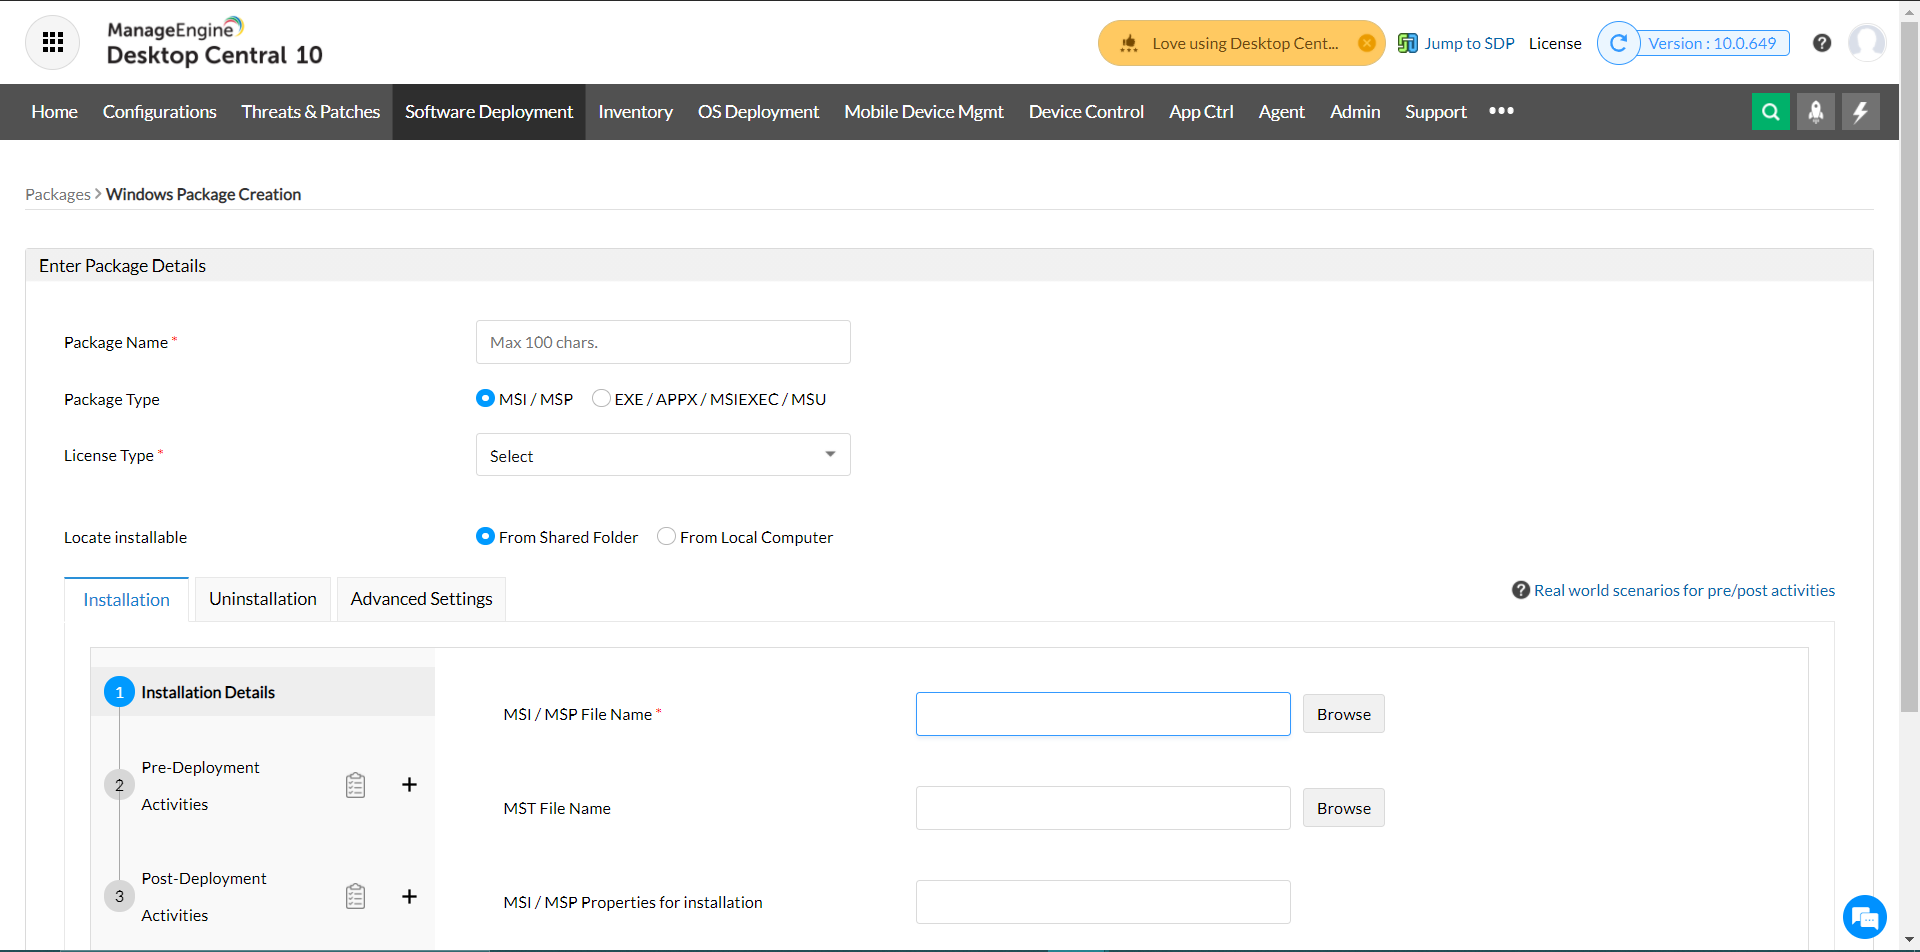Open the live chat bubble icon
The height and width of the screenshot is (952, 1920).
coord(1864,916)
